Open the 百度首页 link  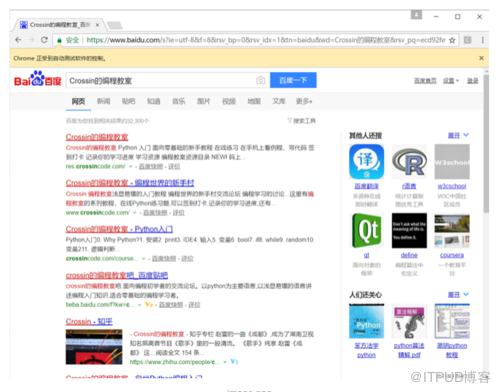425,81
